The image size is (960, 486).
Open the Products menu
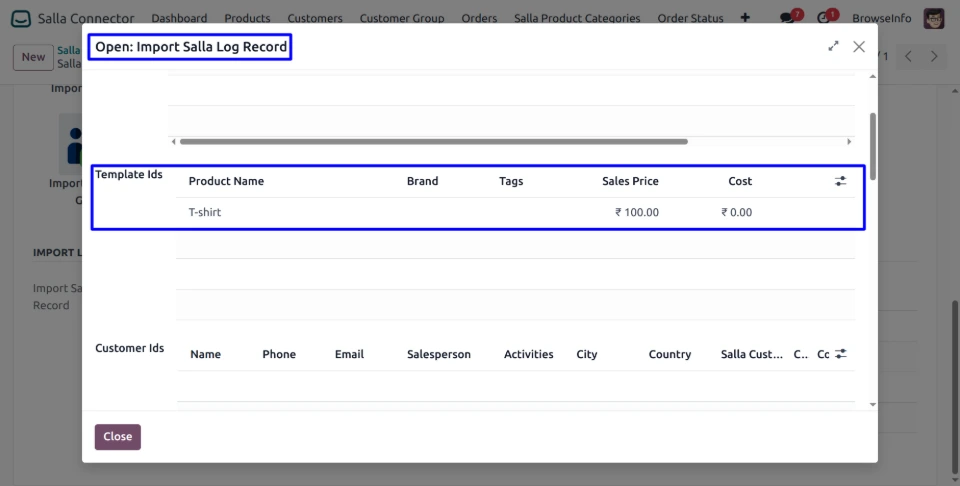tap(247, 18)
